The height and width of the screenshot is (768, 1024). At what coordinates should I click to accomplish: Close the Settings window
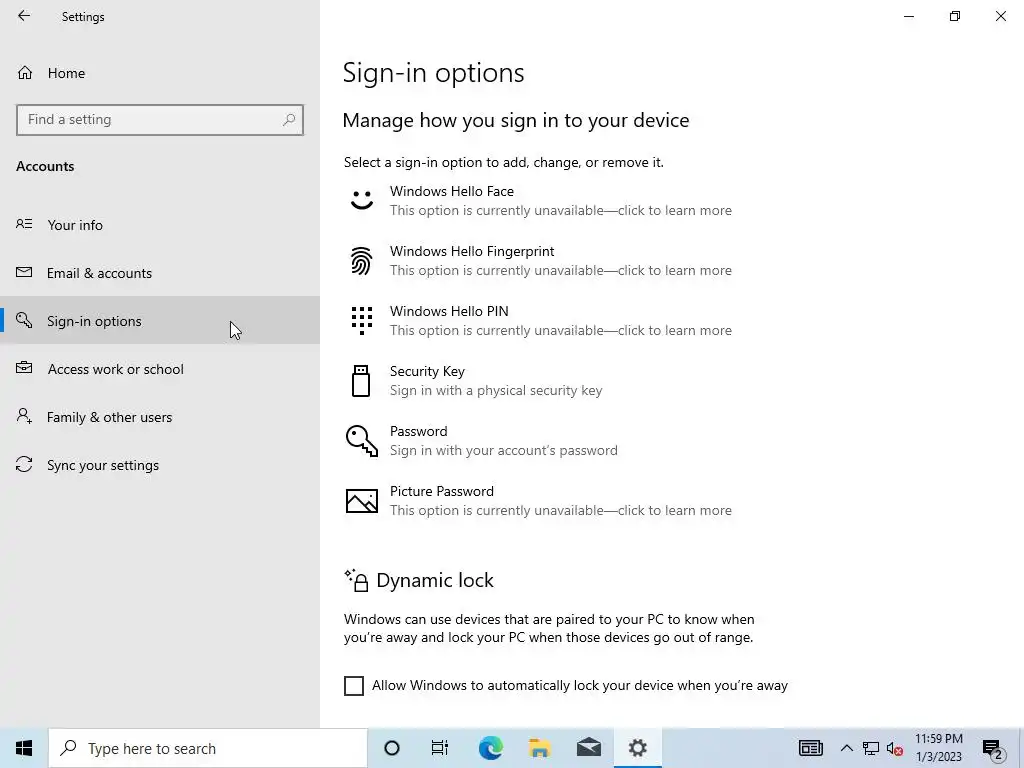[x=1000, y=16]
